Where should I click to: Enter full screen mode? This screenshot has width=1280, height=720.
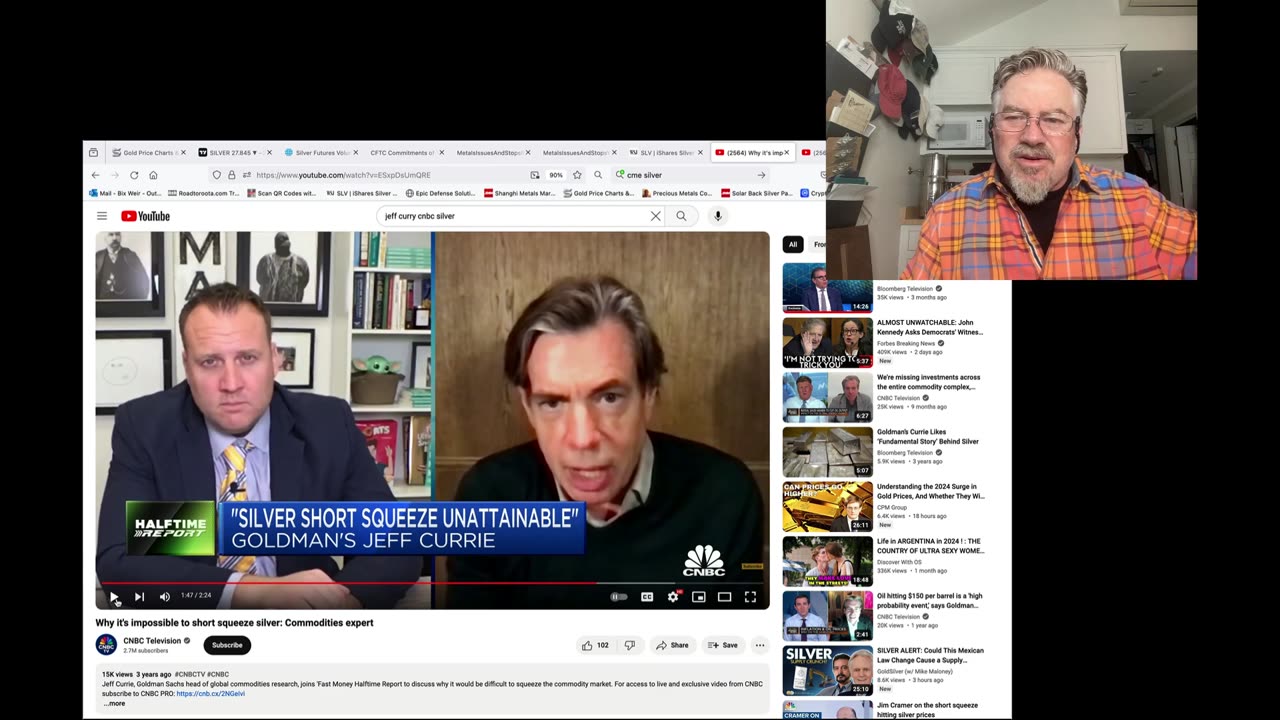[750, 597]
